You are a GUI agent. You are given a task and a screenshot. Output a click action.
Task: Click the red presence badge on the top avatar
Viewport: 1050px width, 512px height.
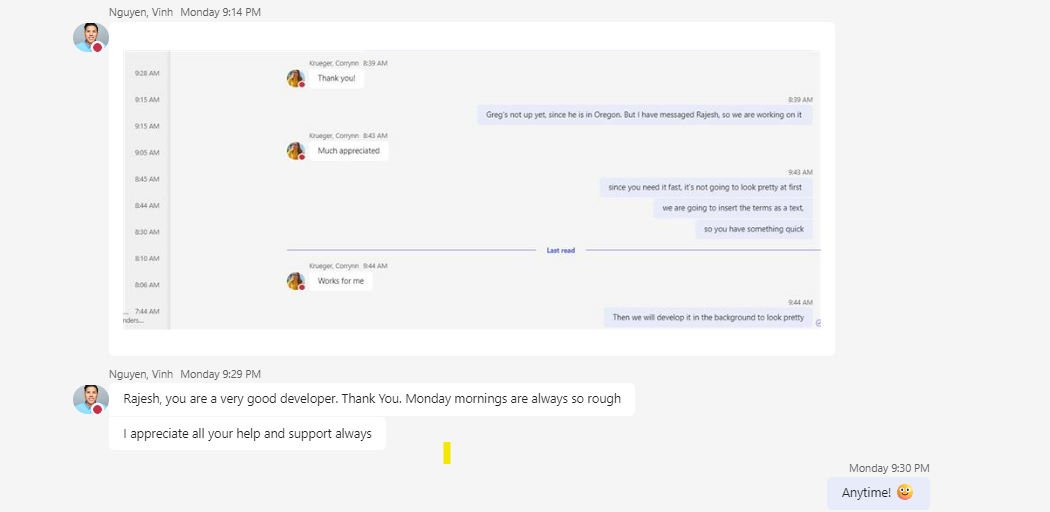tap(98, 48)
